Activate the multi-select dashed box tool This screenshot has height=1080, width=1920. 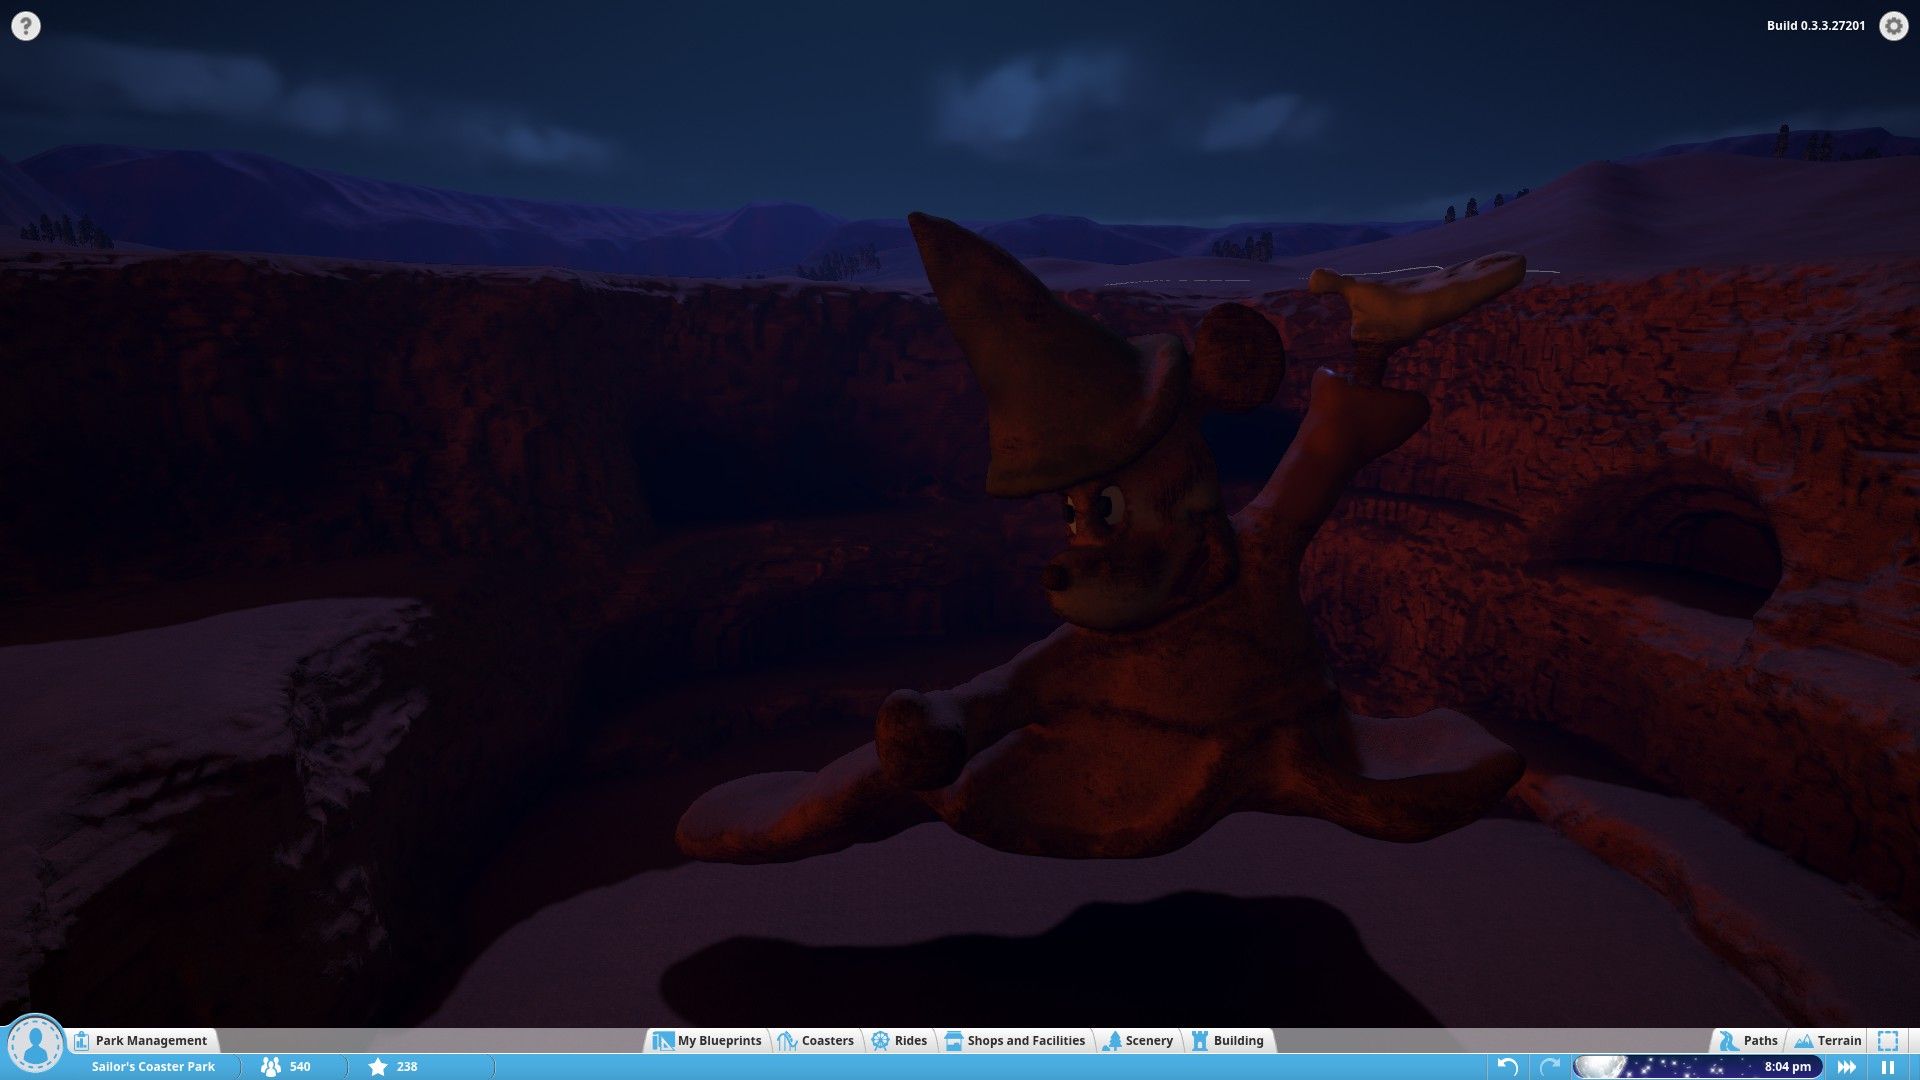(x=1888, y=1041)
